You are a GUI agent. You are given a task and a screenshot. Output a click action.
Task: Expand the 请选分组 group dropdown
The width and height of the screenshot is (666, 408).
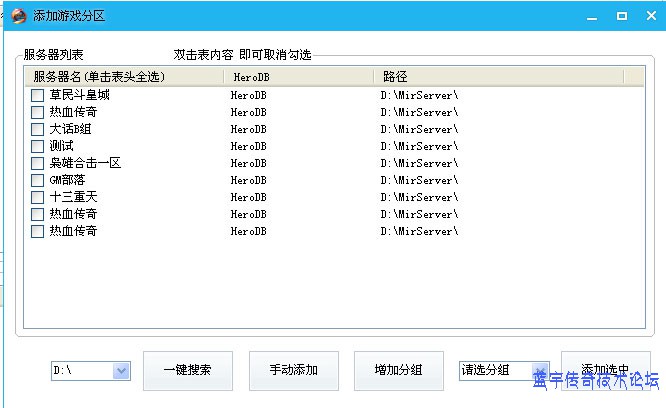540,371
